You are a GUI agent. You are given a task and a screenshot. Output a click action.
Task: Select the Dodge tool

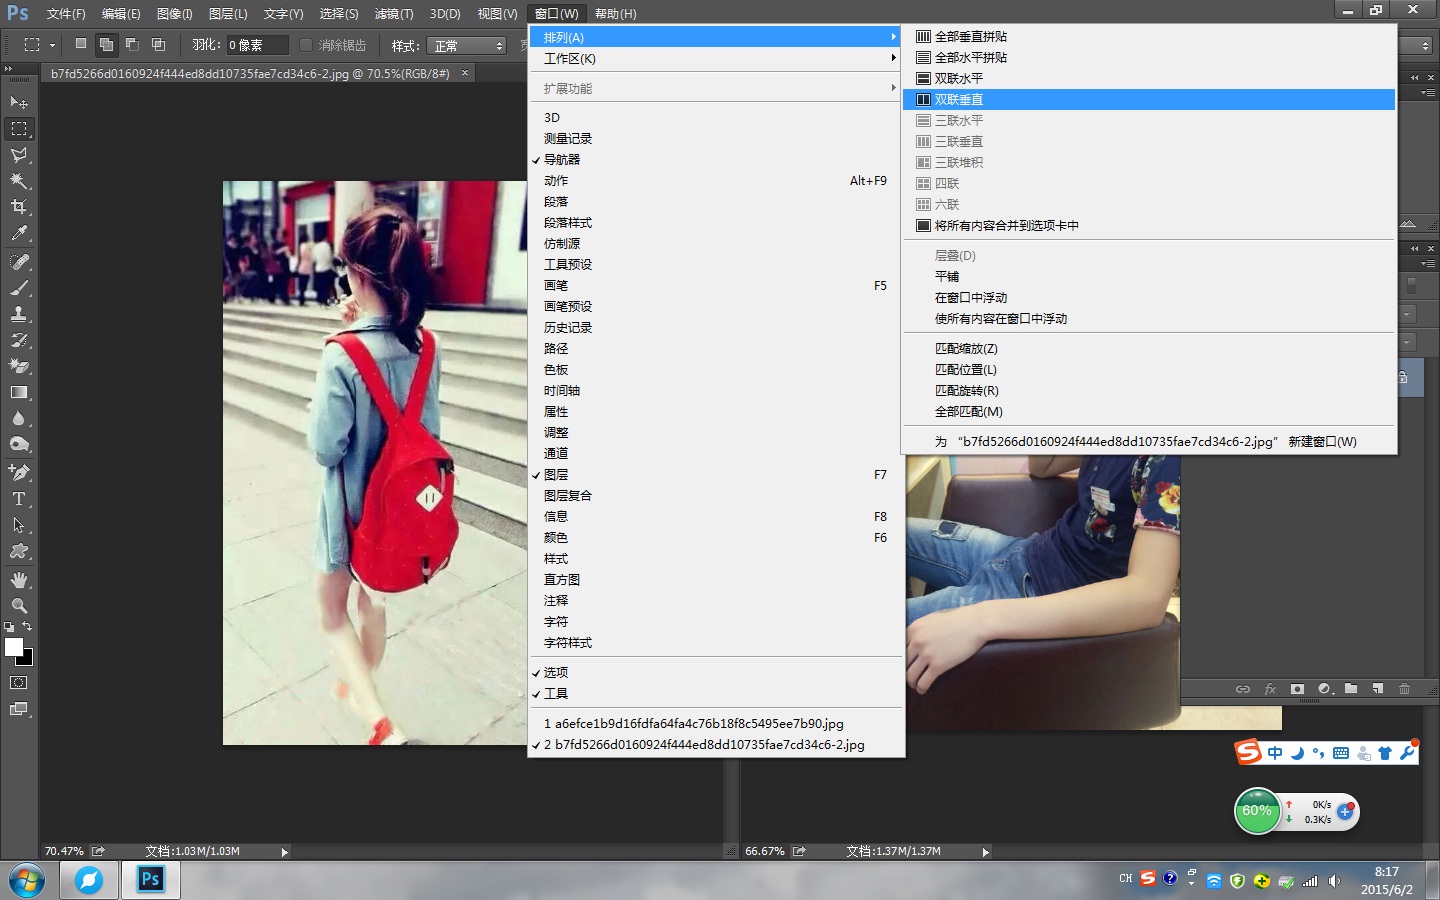point(19,444)
